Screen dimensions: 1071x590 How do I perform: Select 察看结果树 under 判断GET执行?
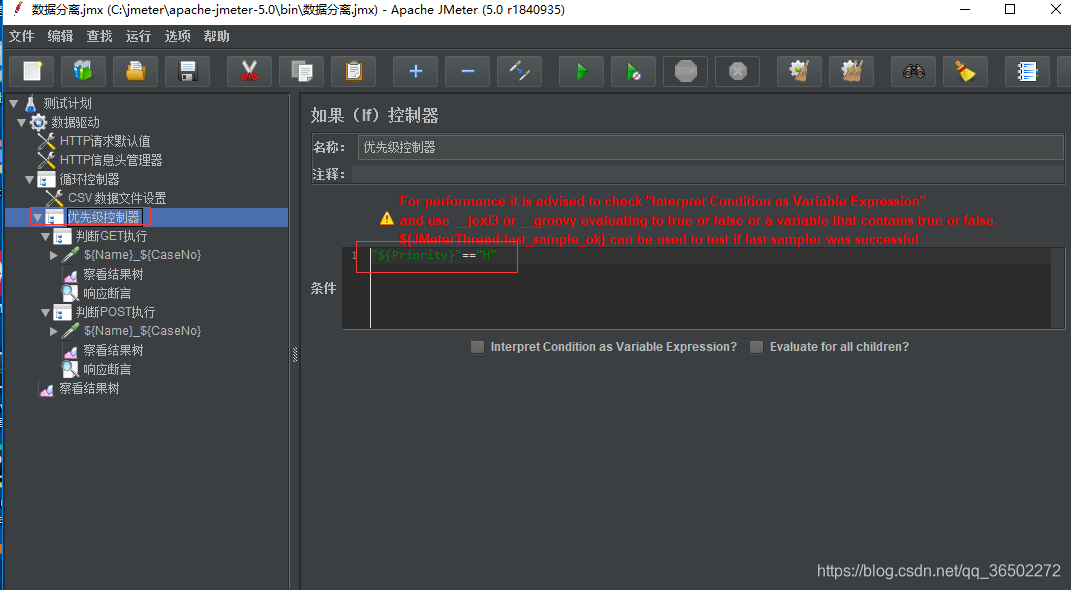[x=113, y=275]
